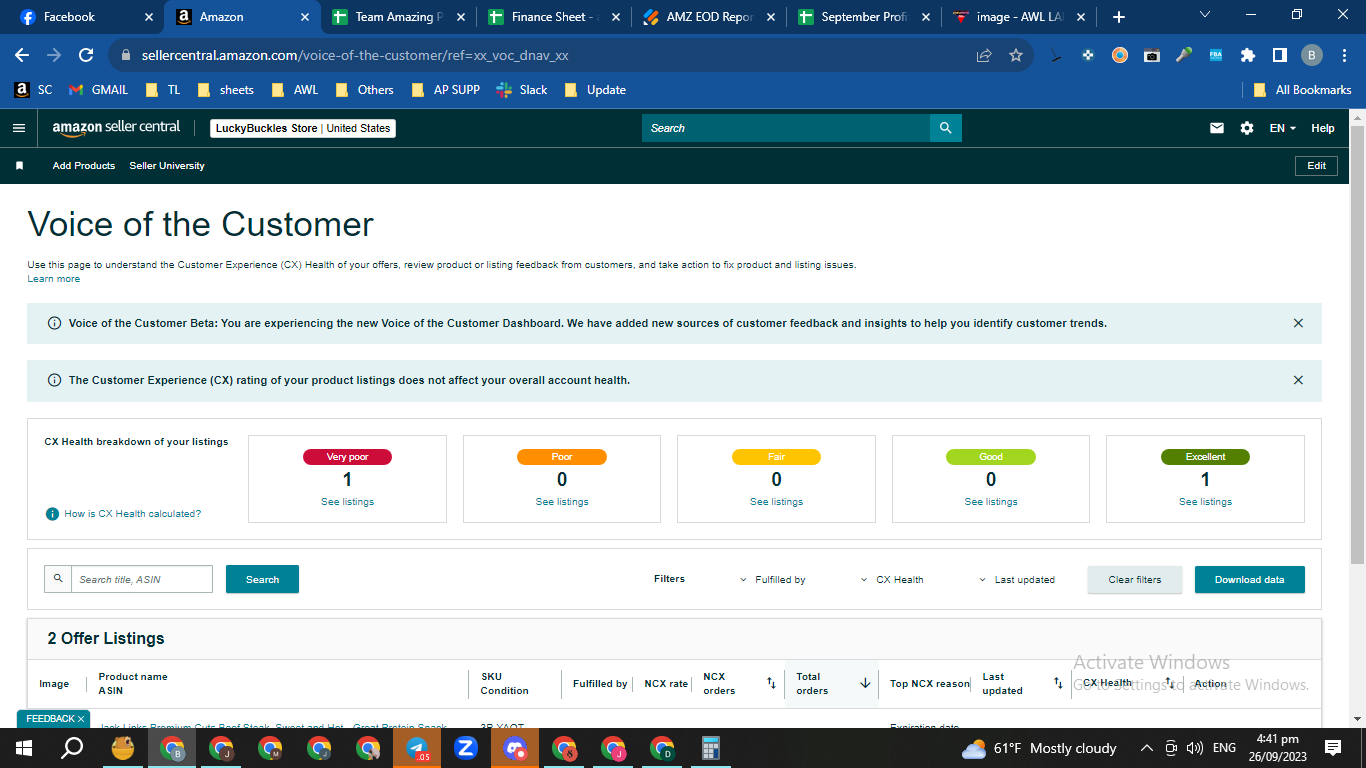
Task: Open Zalo from the taskbar
Action: click(x=465, y=748)
